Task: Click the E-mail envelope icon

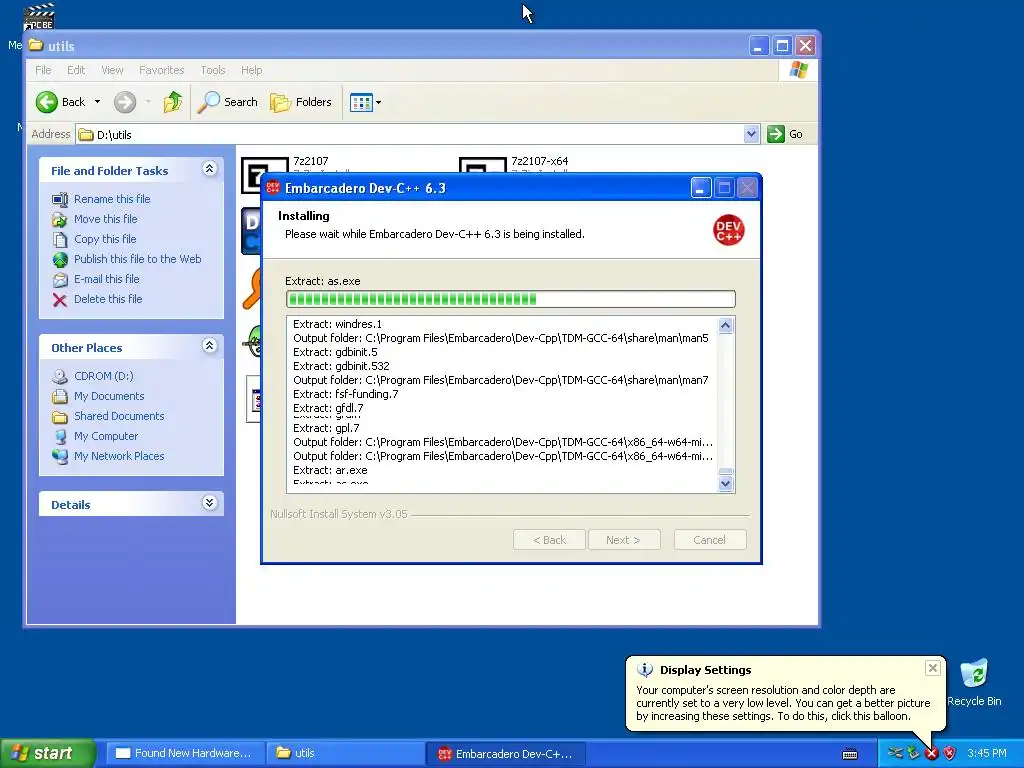Action: 60,280
